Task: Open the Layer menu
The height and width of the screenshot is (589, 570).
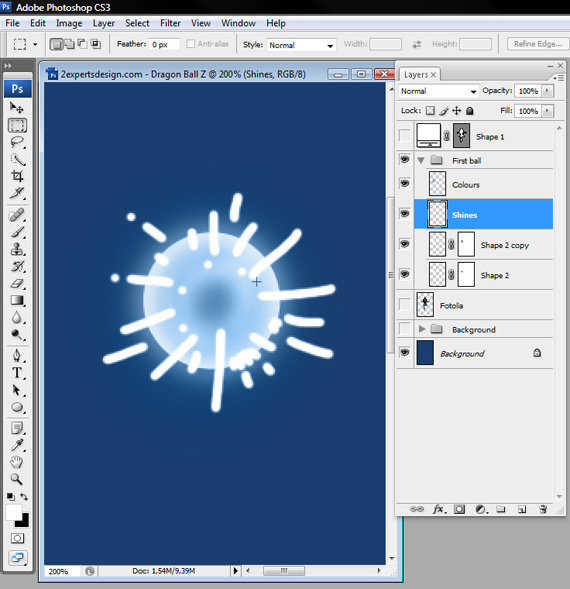Action: click(x=104, y=23)
